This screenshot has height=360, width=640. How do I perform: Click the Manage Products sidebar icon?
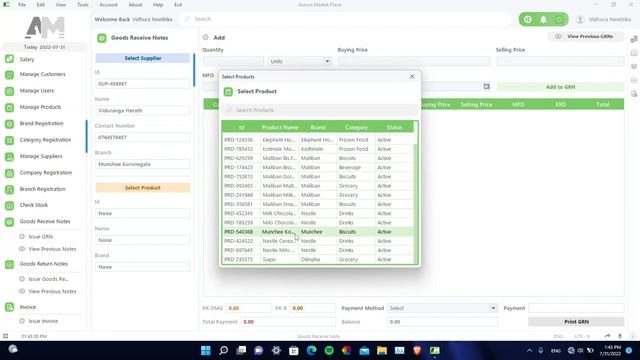[x=9, y=107]
